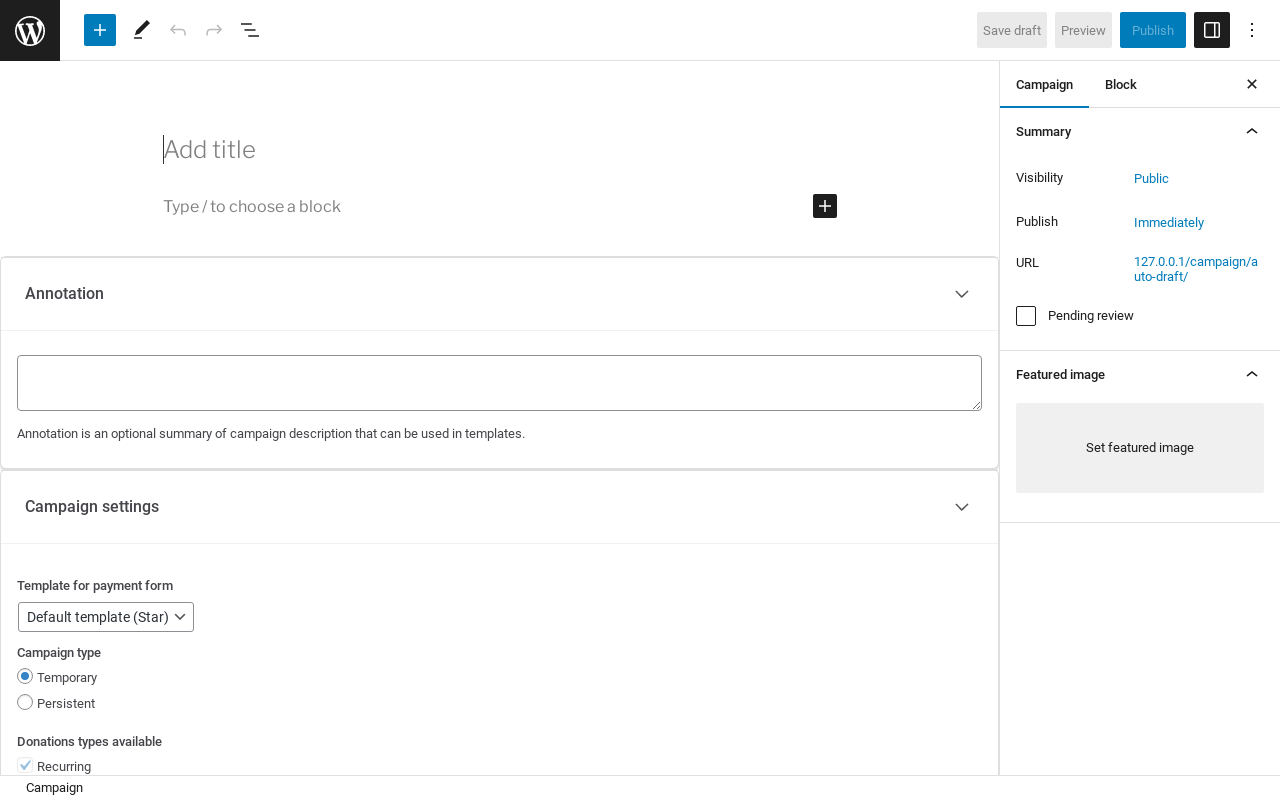This screenshot has height=800, width=1280.
Task: Click the black add block button
Action: tap(825, 206)
